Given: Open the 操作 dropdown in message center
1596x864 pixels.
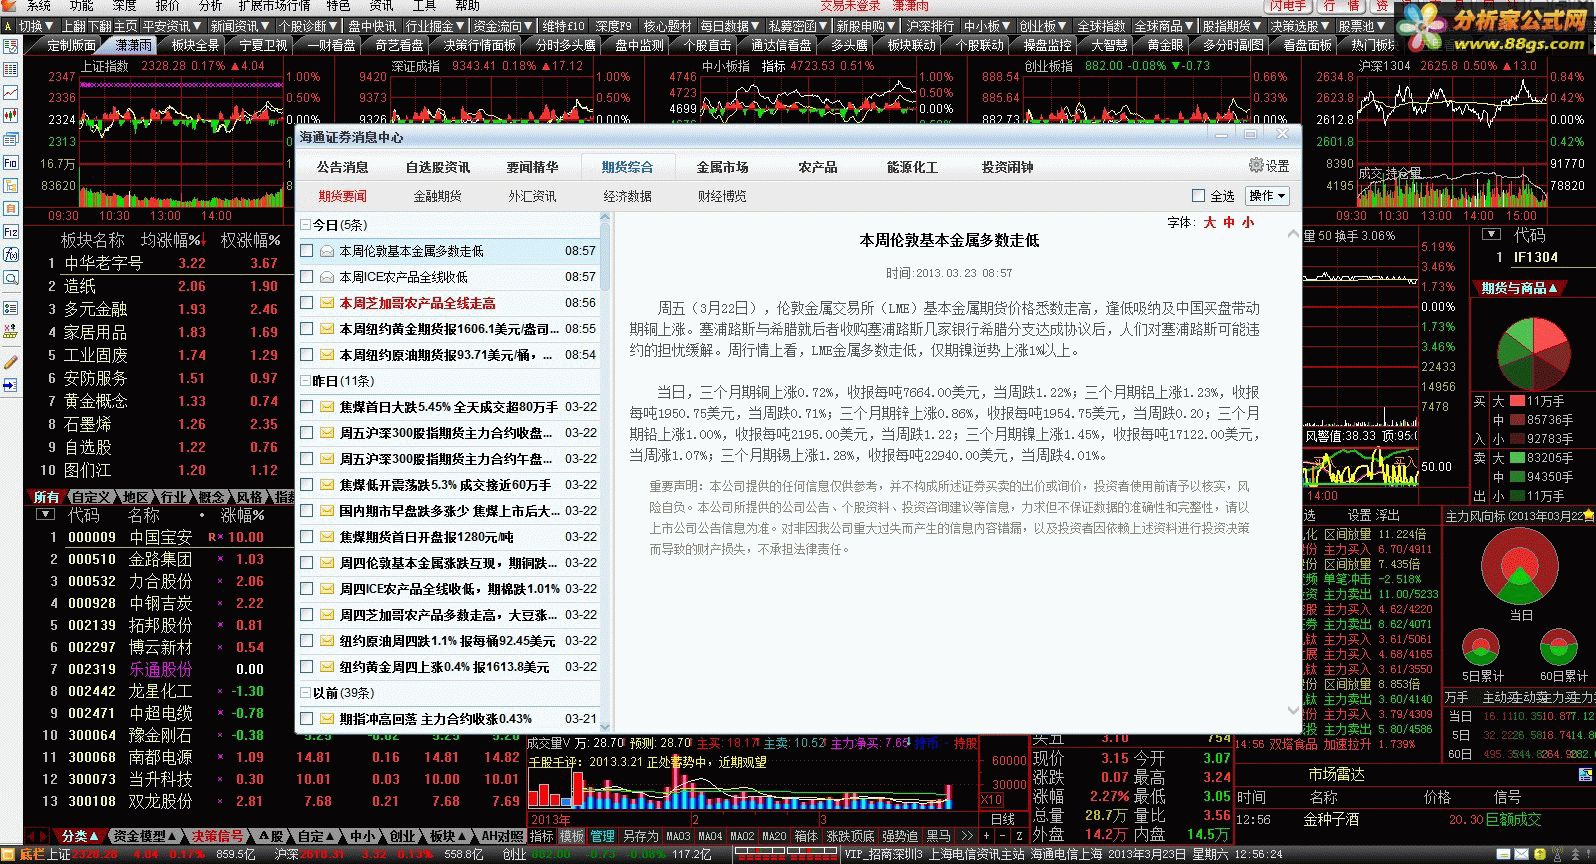Looking at the screenshot, I should point(1267,196).
